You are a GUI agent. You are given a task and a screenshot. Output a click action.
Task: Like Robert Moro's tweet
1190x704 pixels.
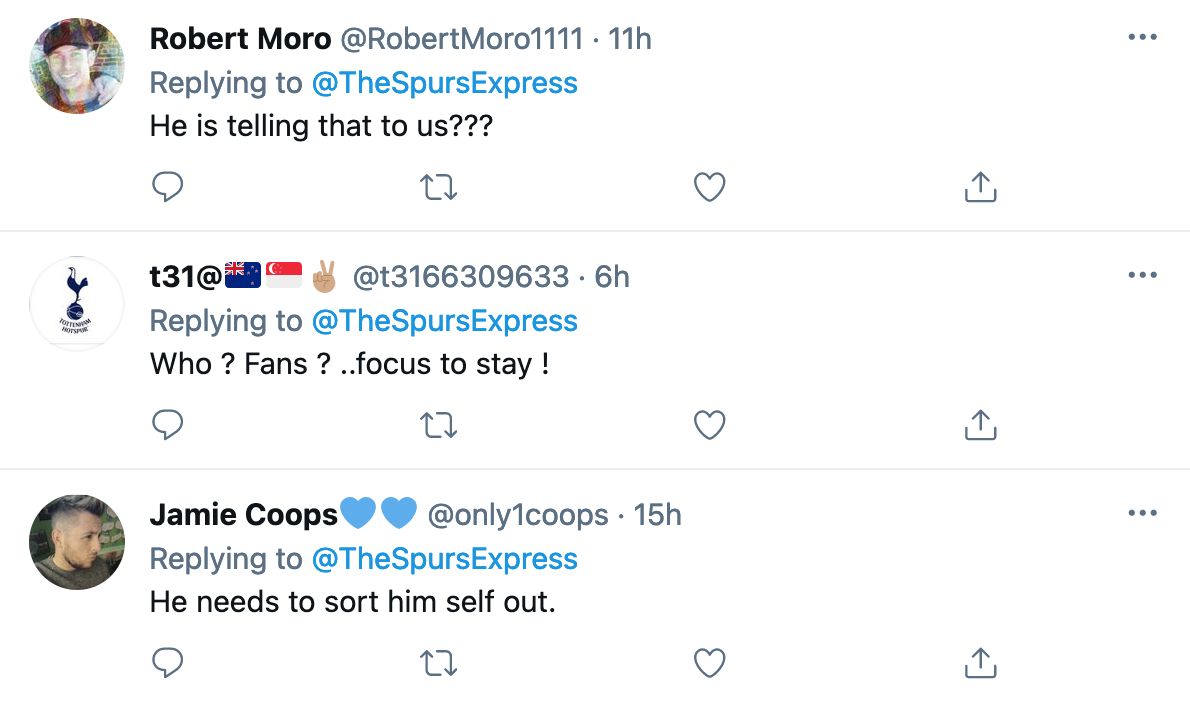(709, 187)
